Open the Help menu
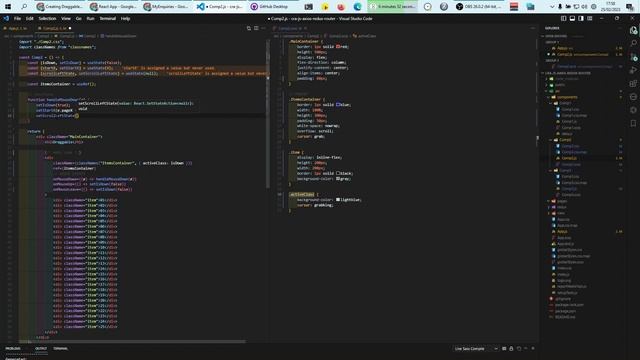Image resolution: width=640 pixels, height=360 pixels. [x=125, y=18]
